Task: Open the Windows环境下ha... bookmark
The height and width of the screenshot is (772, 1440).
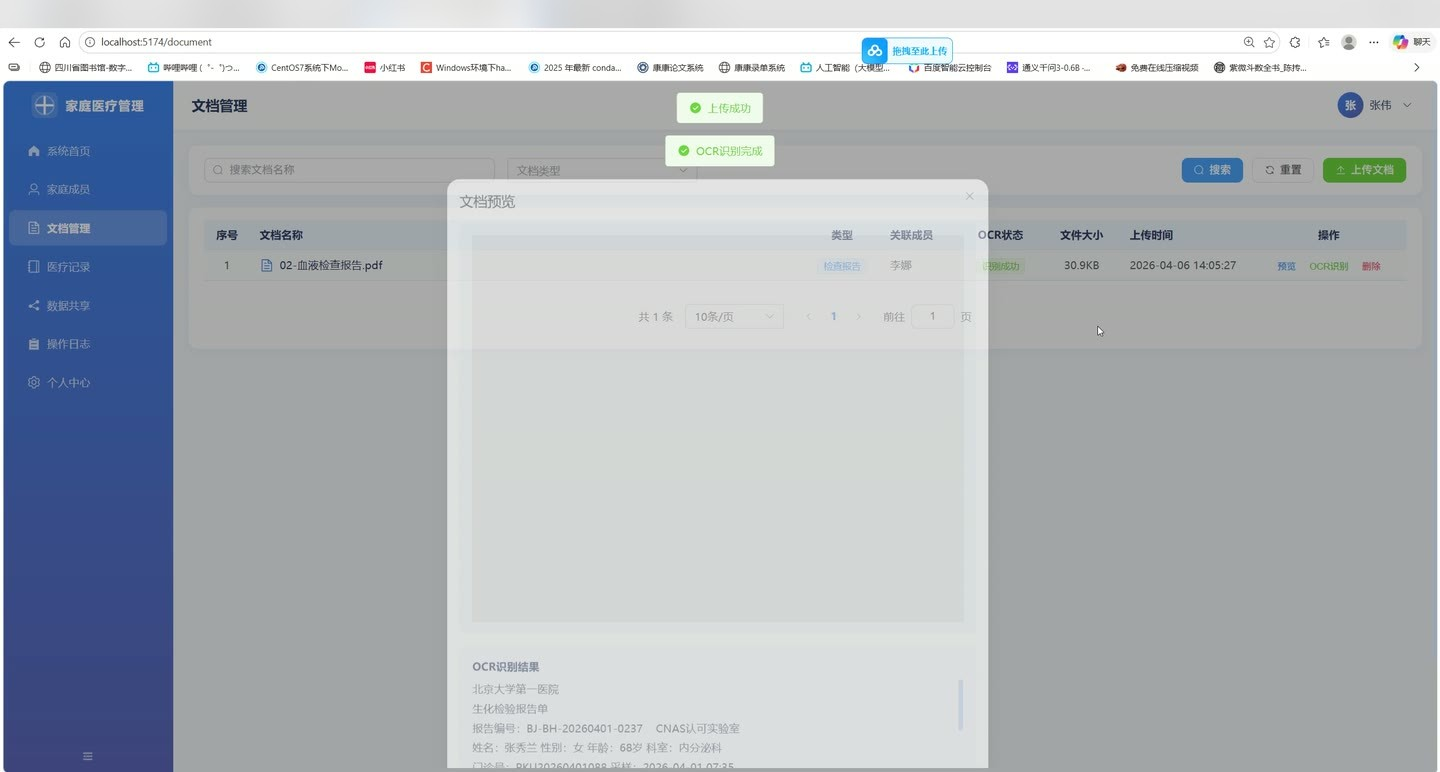Action: click(x=466, y=68)
